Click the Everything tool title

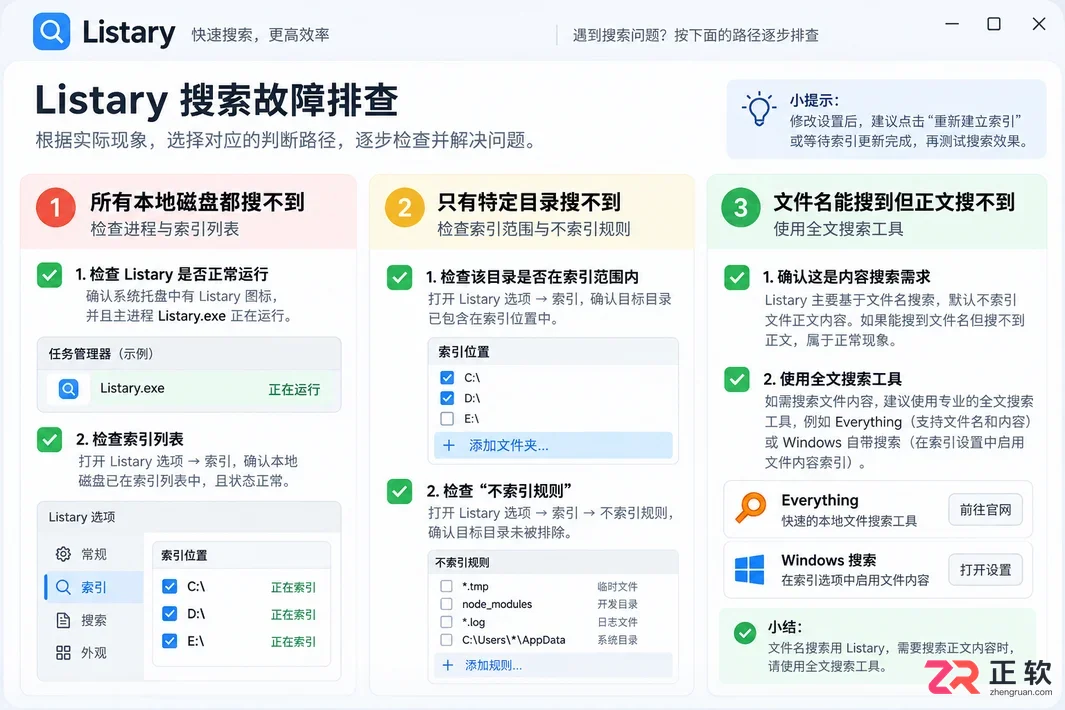(x=820, y=501)
